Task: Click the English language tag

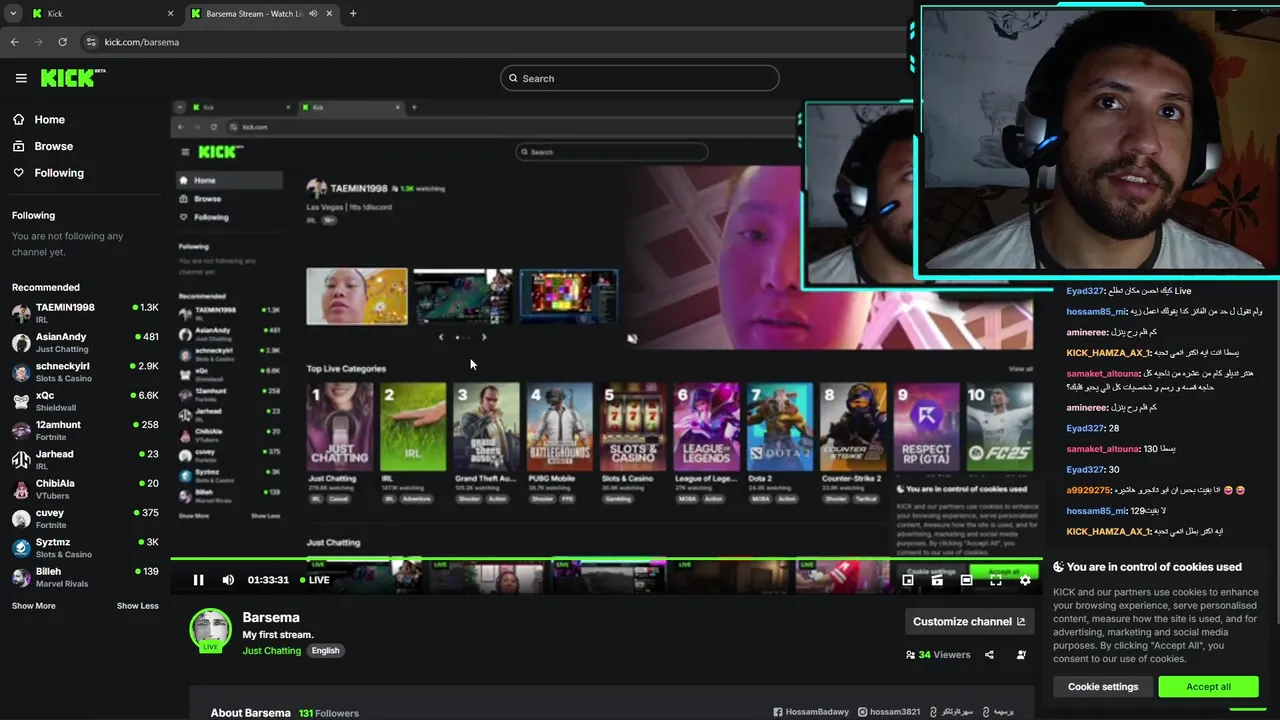Action: coord(325,651)
